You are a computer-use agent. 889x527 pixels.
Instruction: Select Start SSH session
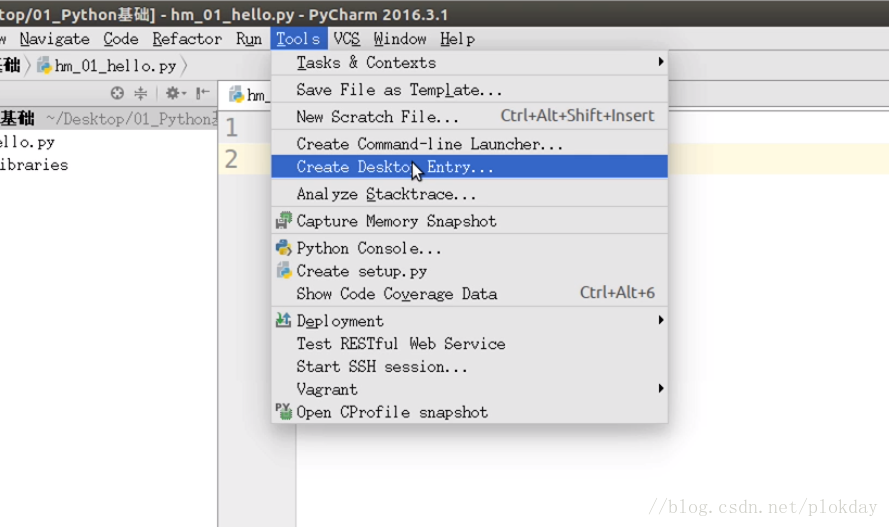tap(469, 367)
